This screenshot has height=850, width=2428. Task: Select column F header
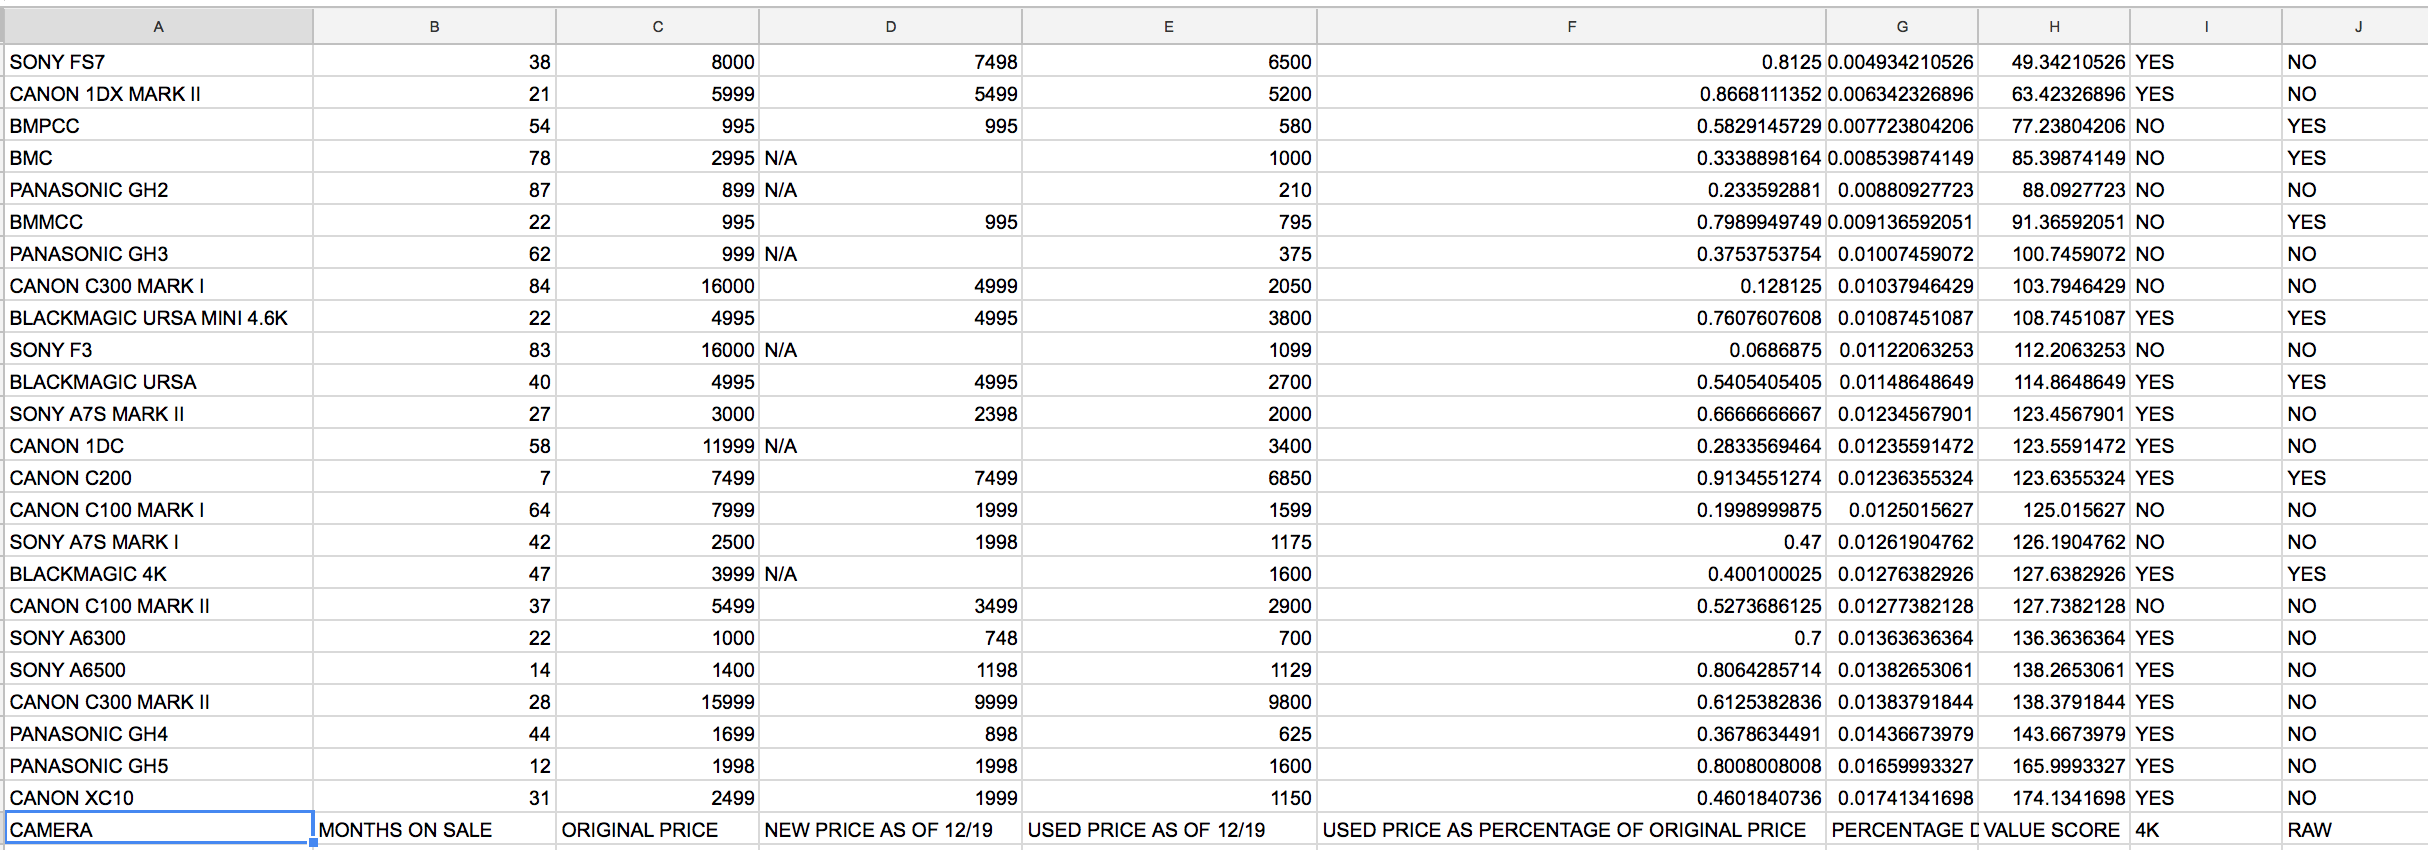(1571, 27)
